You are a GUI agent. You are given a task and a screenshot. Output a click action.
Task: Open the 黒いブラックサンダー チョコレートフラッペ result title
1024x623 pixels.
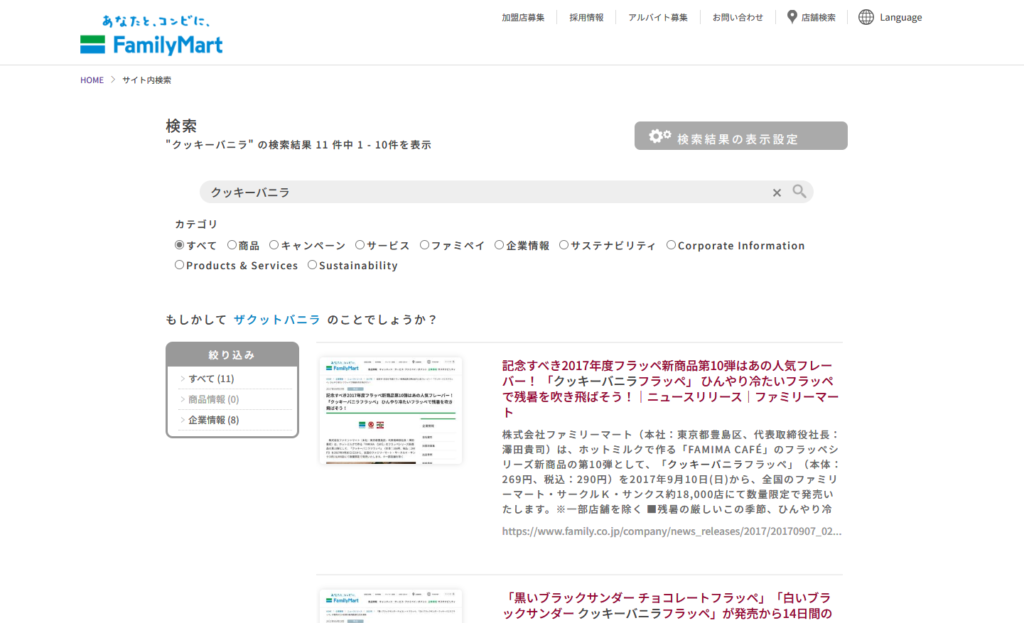pyautogui.click(x=667, y=605)
